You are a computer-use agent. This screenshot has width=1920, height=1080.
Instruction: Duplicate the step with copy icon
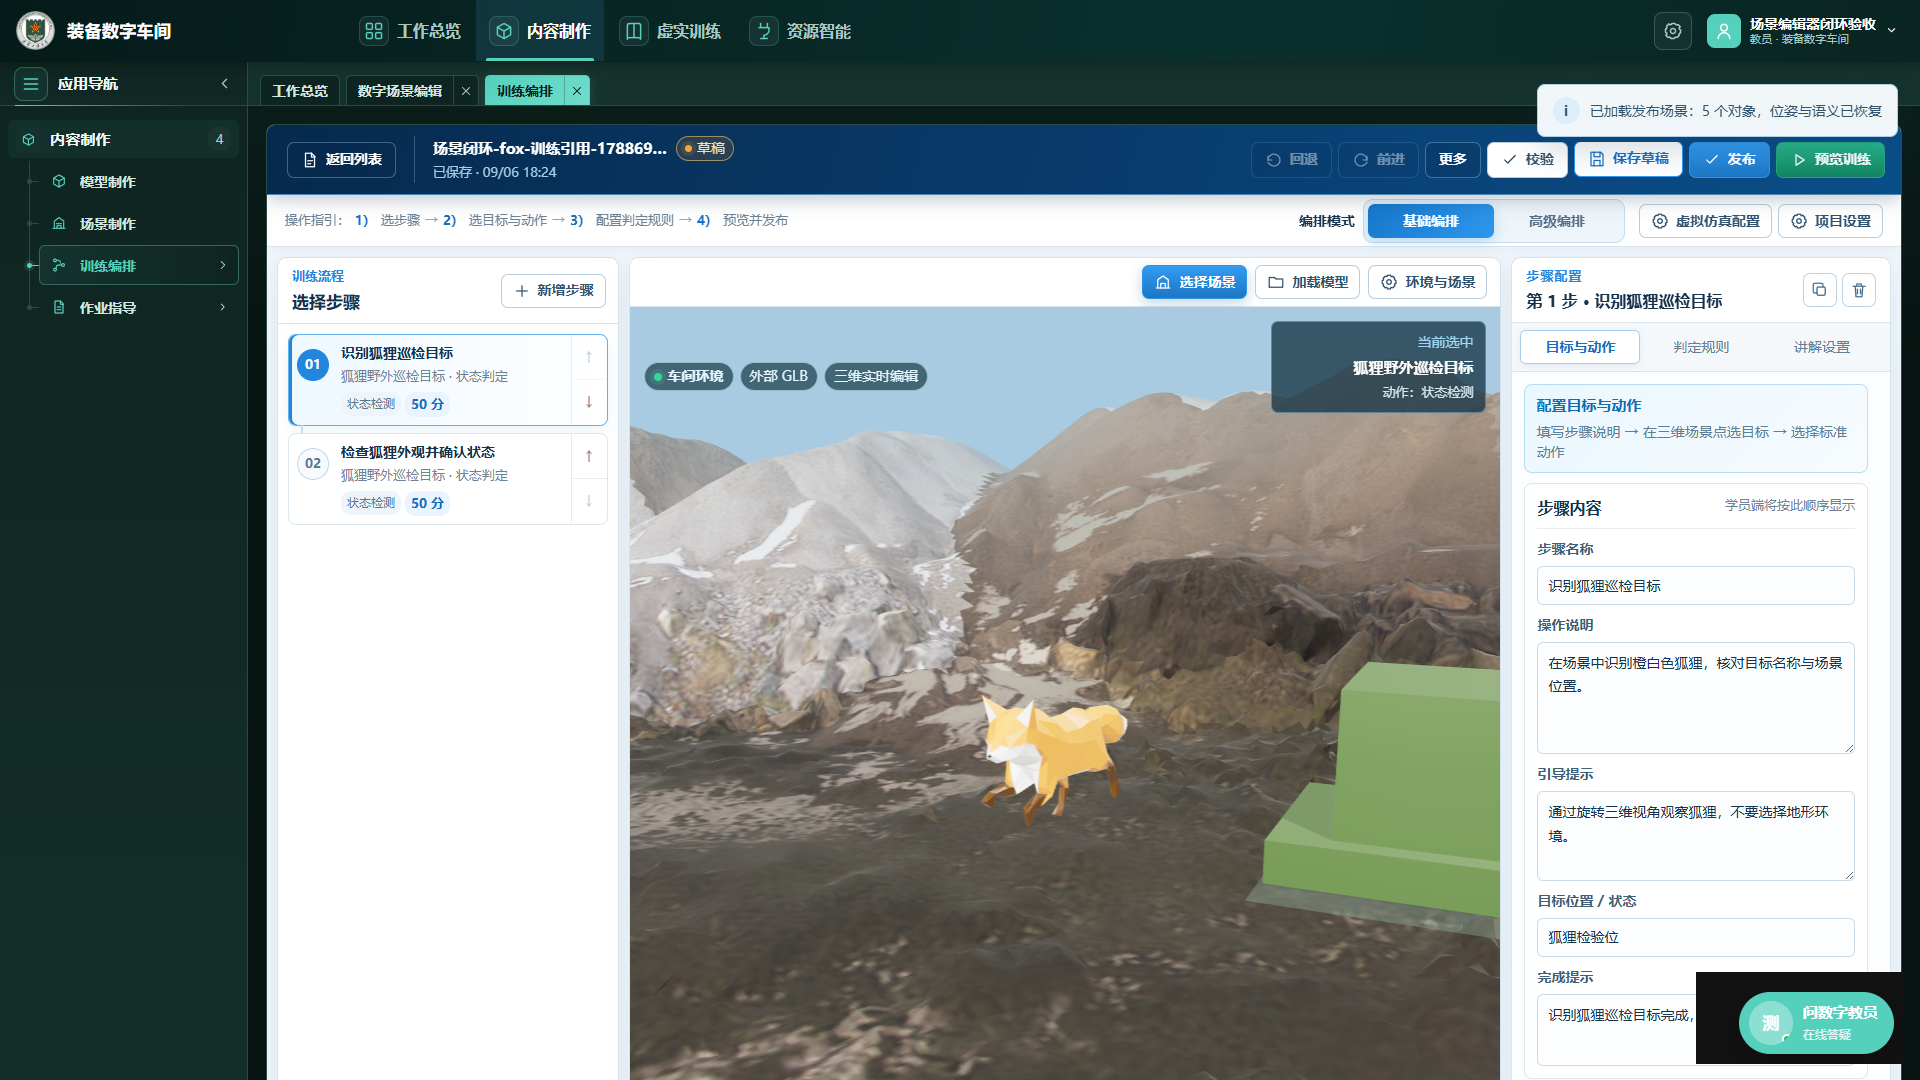point(1819,290)
